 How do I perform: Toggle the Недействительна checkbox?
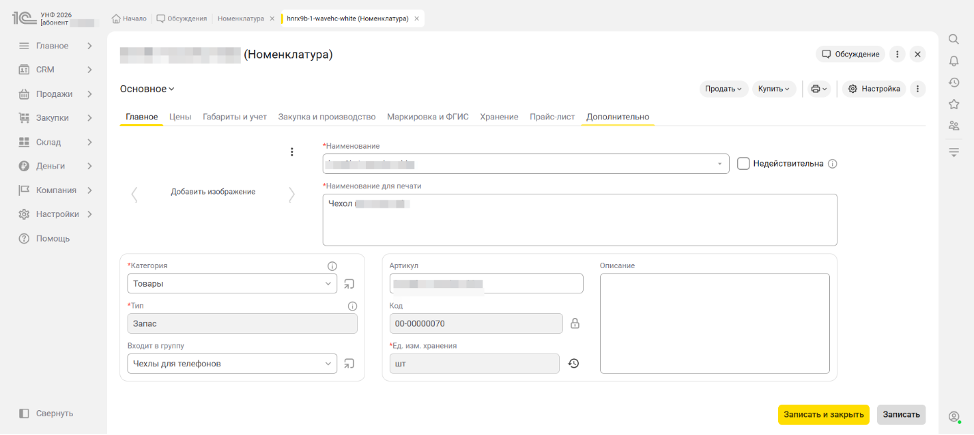coord(743,164)
